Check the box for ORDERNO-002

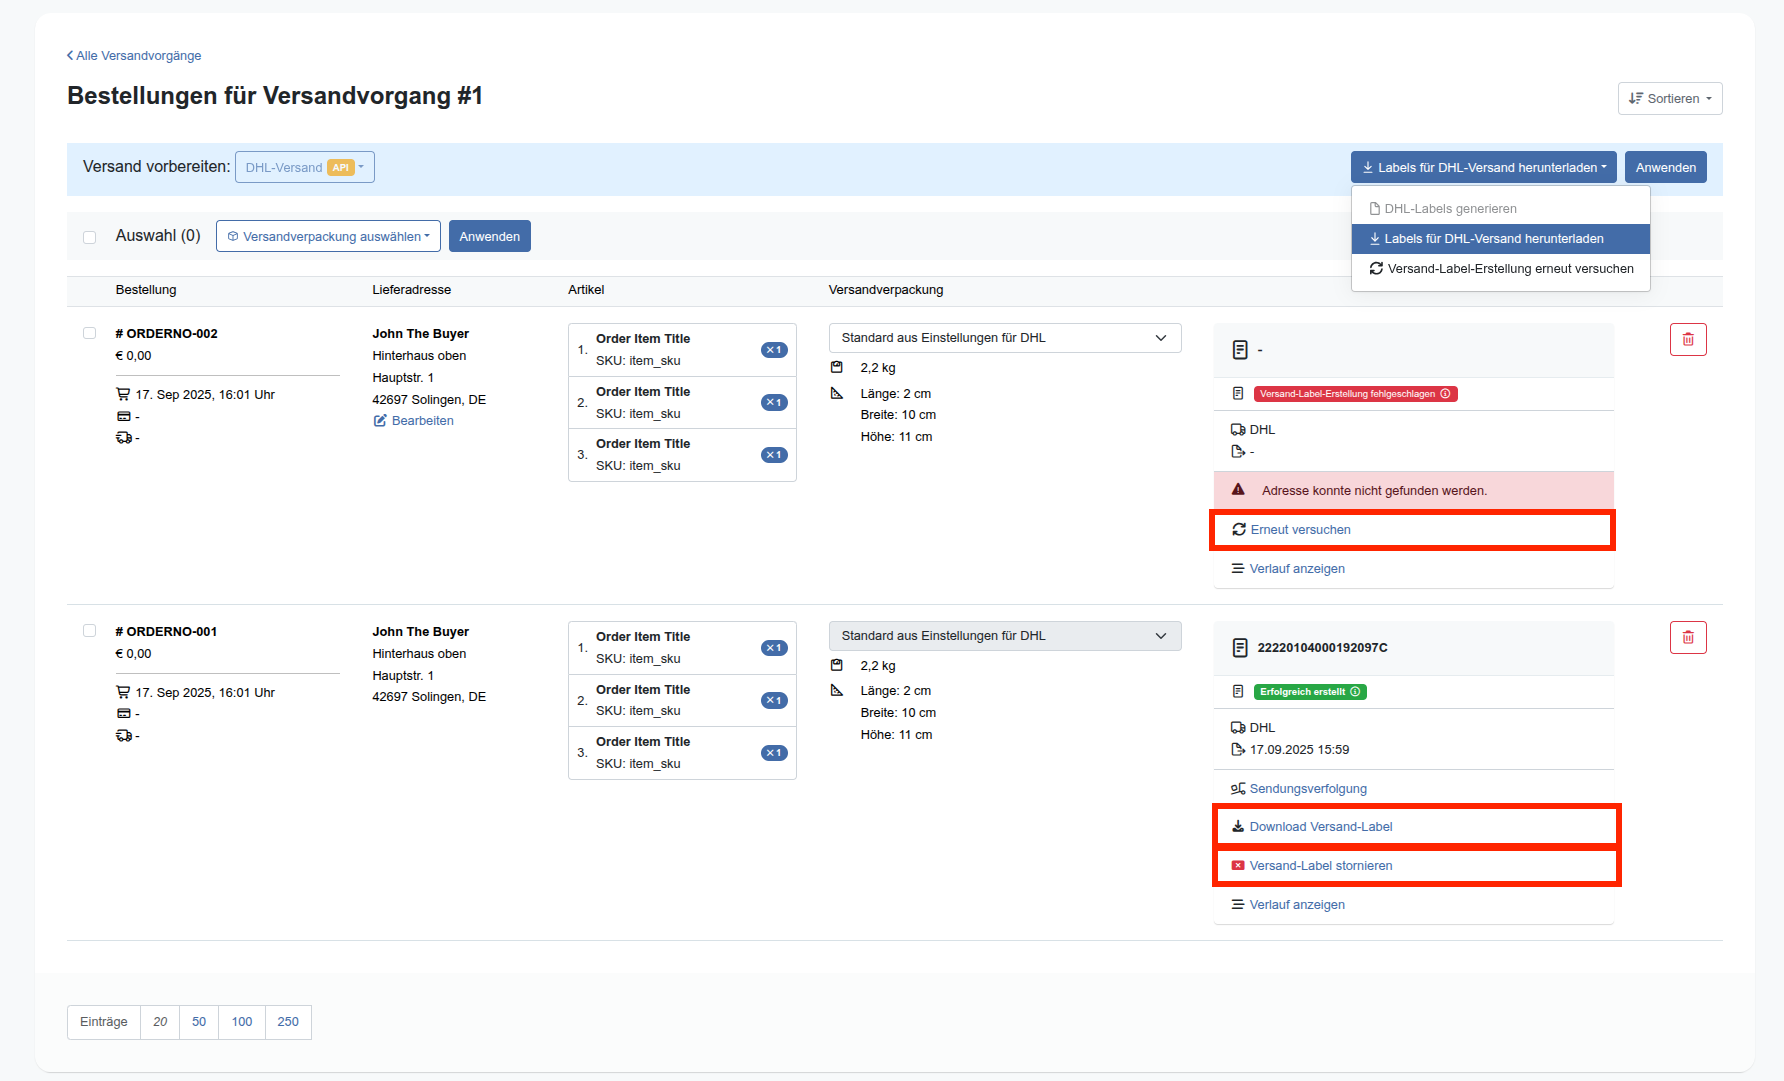pyautogui.click(x=90, y=334)
